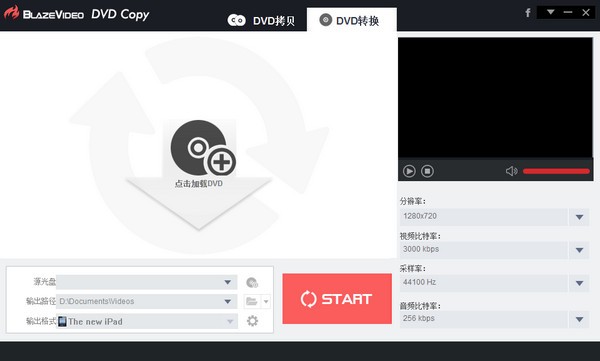Open The new iPad format dropdown
The height and width of the screenshot is (361, 600).
(x=230, y=321)
